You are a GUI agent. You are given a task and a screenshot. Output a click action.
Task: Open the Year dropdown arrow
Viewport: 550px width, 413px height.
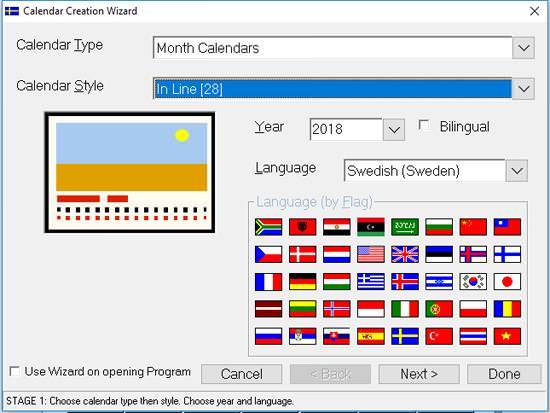coord(394,129)
